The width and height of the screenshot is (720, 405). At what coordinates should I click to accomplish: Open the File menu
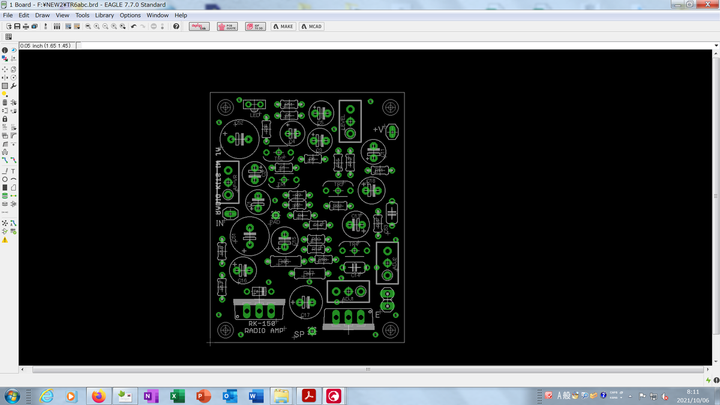click(x=8, y=16)
